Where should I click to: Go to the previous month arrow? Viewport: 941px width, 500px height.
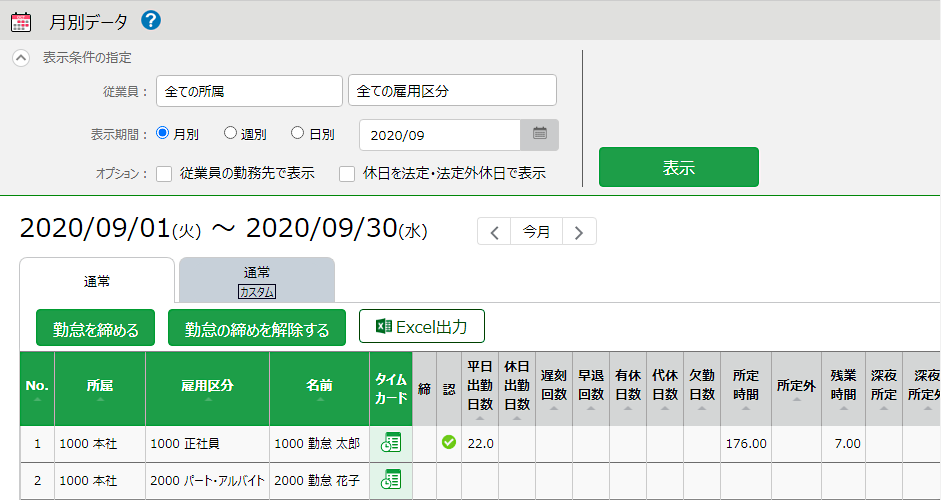(x=495, y=232)
